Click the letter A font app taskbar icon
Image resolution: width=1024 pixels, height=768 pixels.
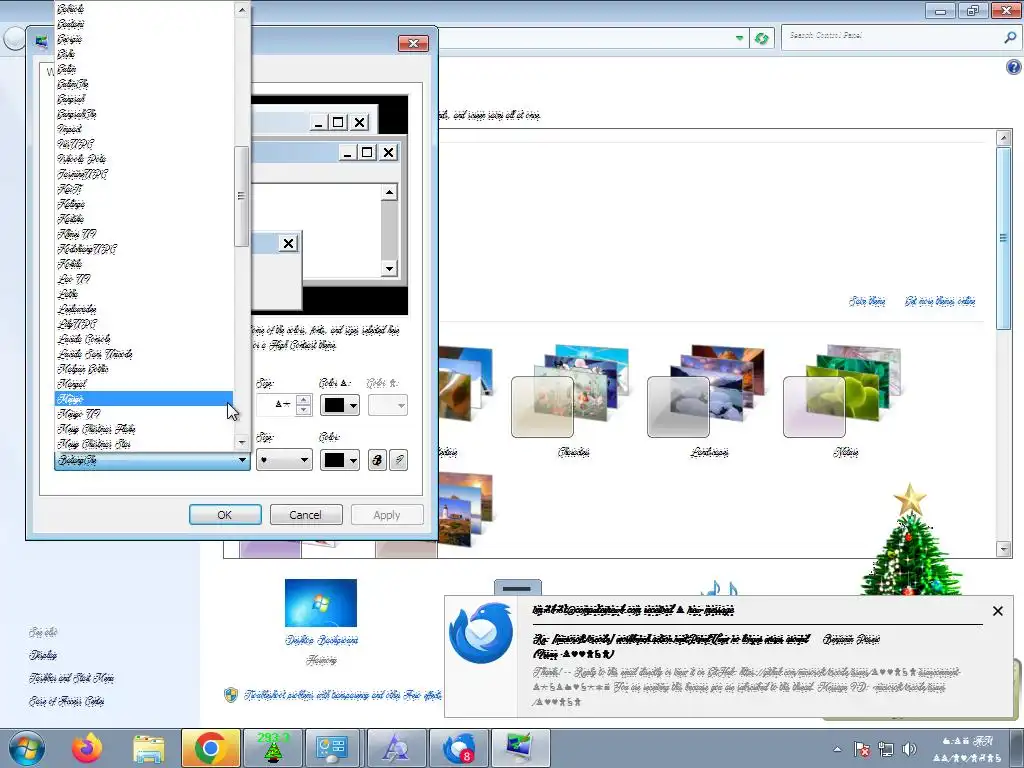[396, 748]
